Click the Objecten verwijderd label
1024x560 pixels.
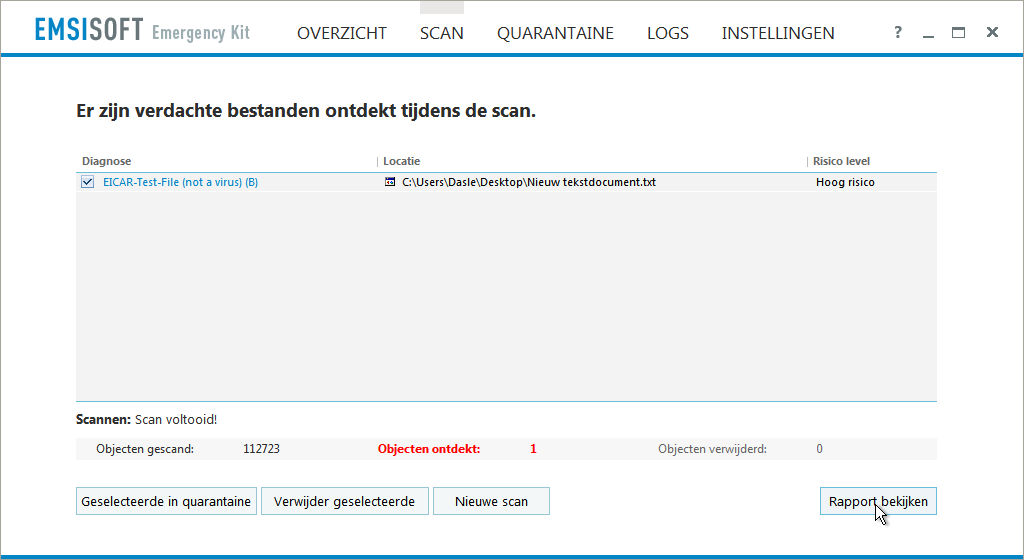(712, 449)
